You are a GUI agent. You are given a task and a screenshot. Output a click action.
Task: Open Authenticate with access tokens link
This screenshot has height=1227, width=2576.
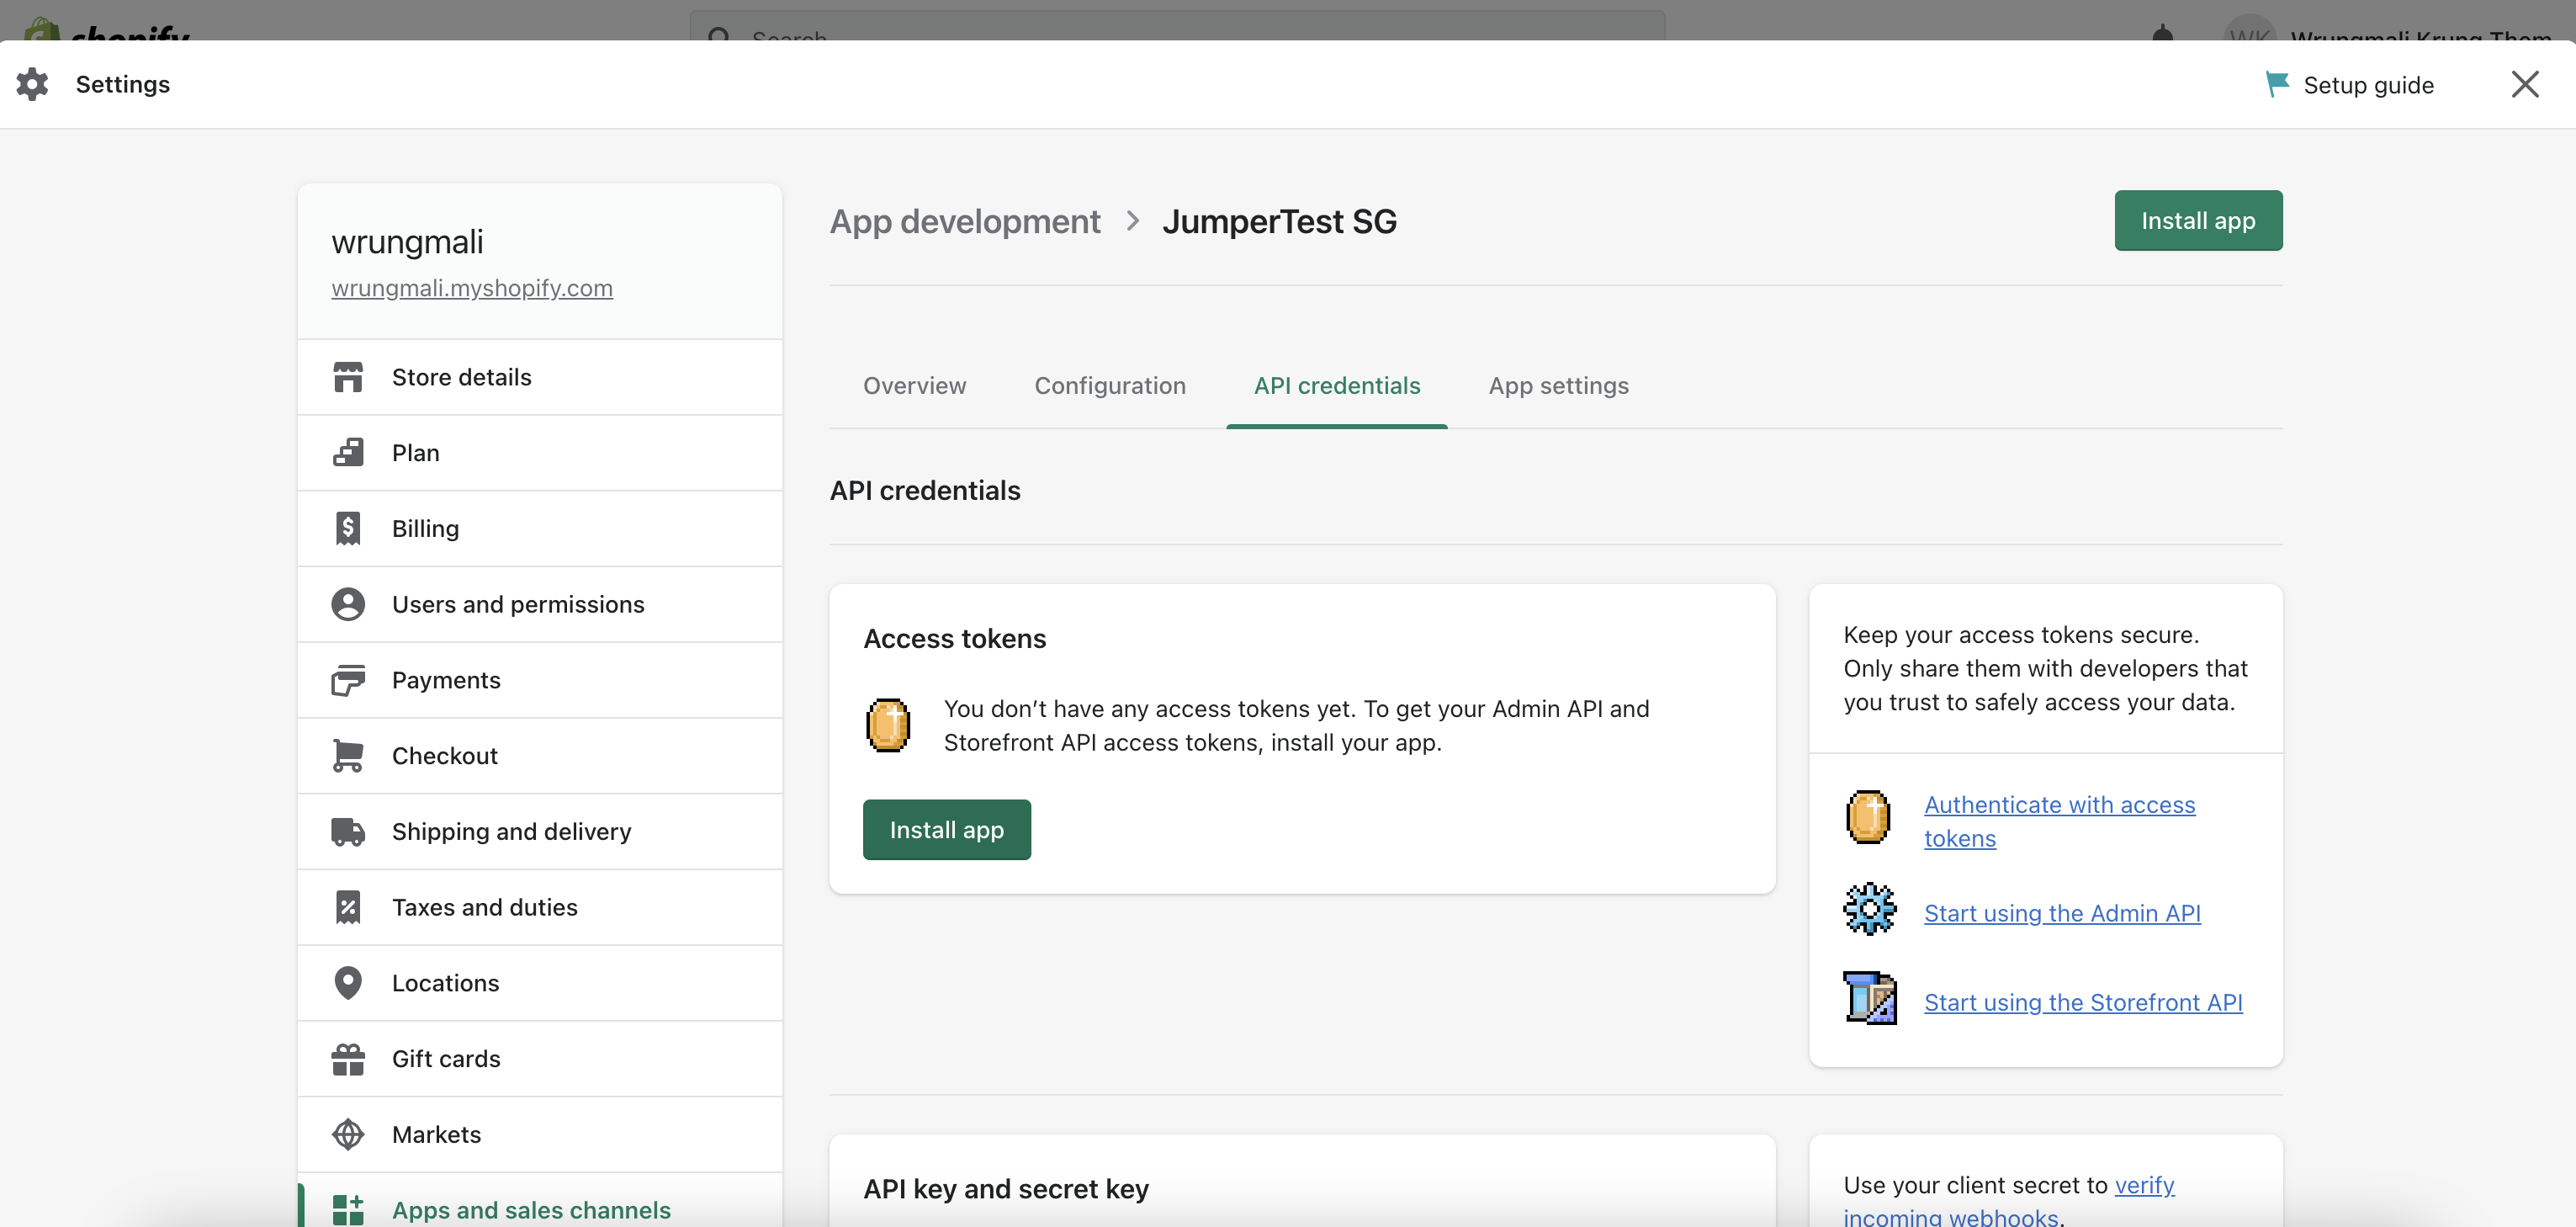click(x=2059, y=821)
